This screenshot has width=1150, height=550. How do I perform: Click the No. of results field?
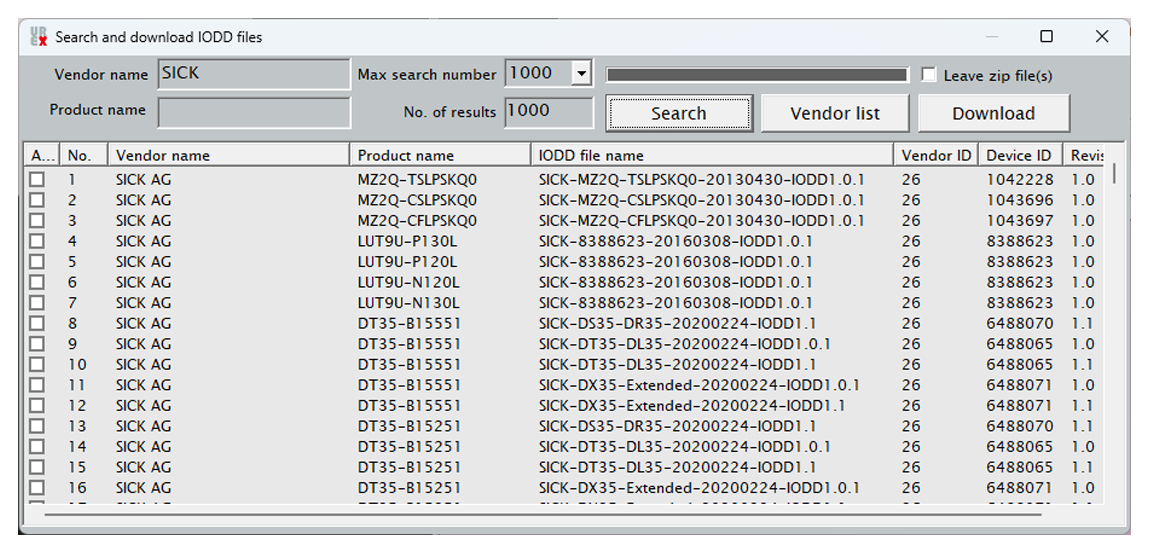[x=549, y=112]
